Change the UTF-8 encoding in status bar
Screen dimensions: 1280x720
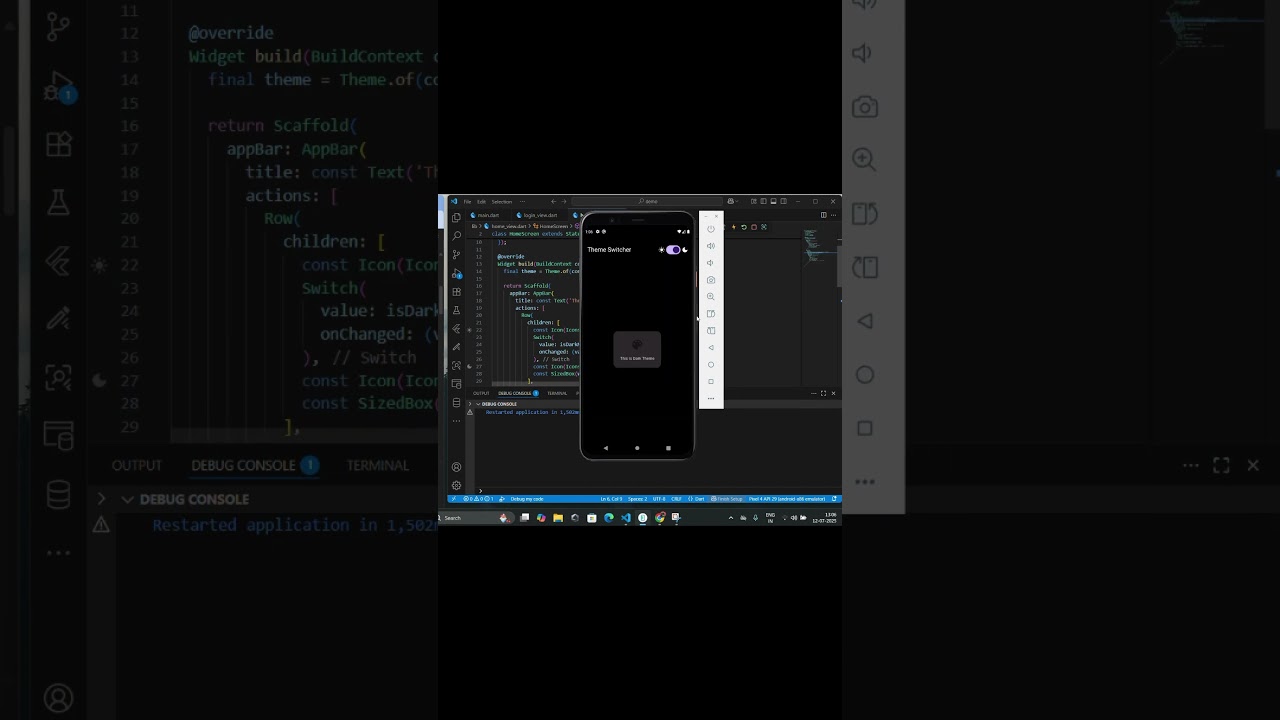(659, 499)
